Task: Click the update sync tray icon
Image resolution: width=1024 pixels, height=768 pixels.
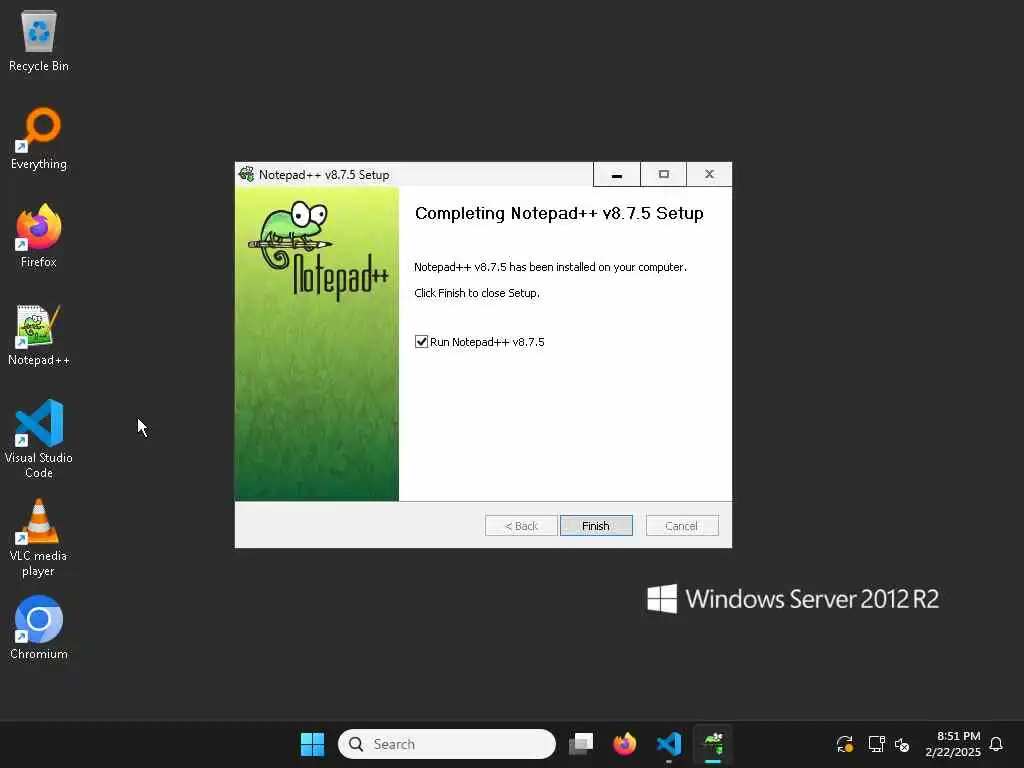Action: 844,744
